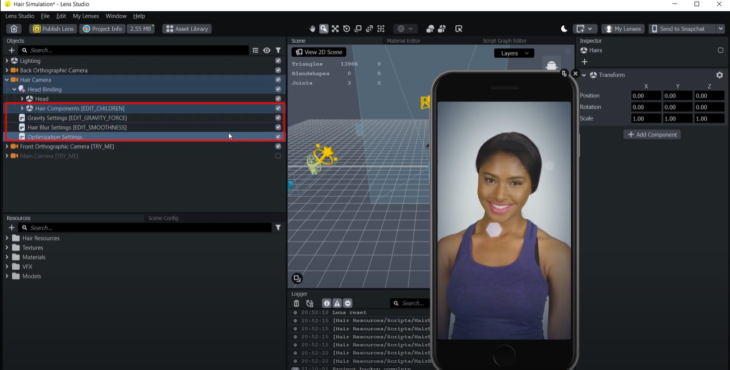Image resolution: width=730 pixels, height=370 pixels.
Task: Toggle Head object enabled checkbox
Action: tap(278, 99)
